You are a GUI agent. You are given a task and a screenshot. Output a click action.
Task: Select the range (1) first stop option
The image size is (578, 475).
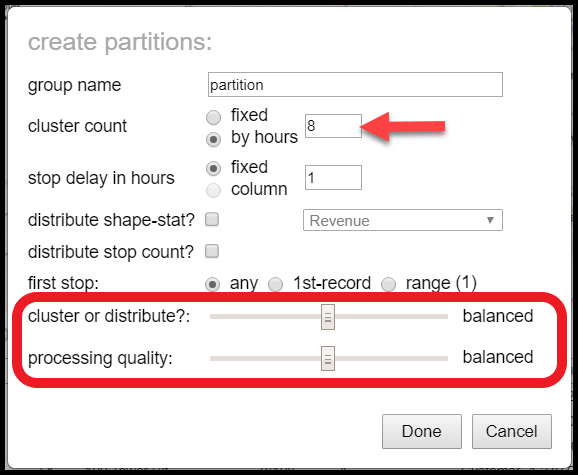(x=389, y=284)
